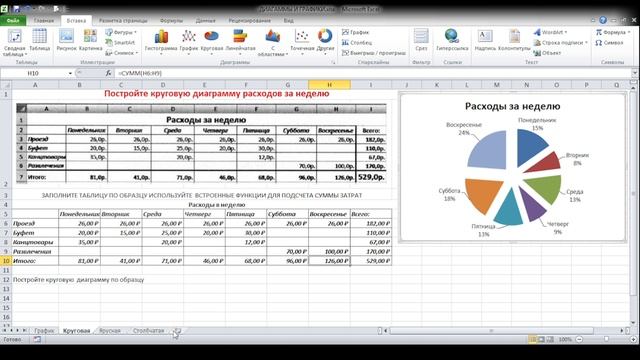
Task: Insert a Символ symbol
Action: [x=609, y=42]
